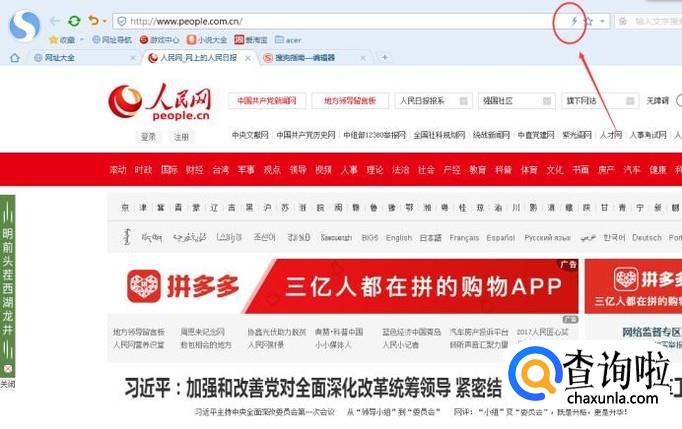Open the 时政 channel in red nav bar
The image size is (682, 429).
[143, 170]
